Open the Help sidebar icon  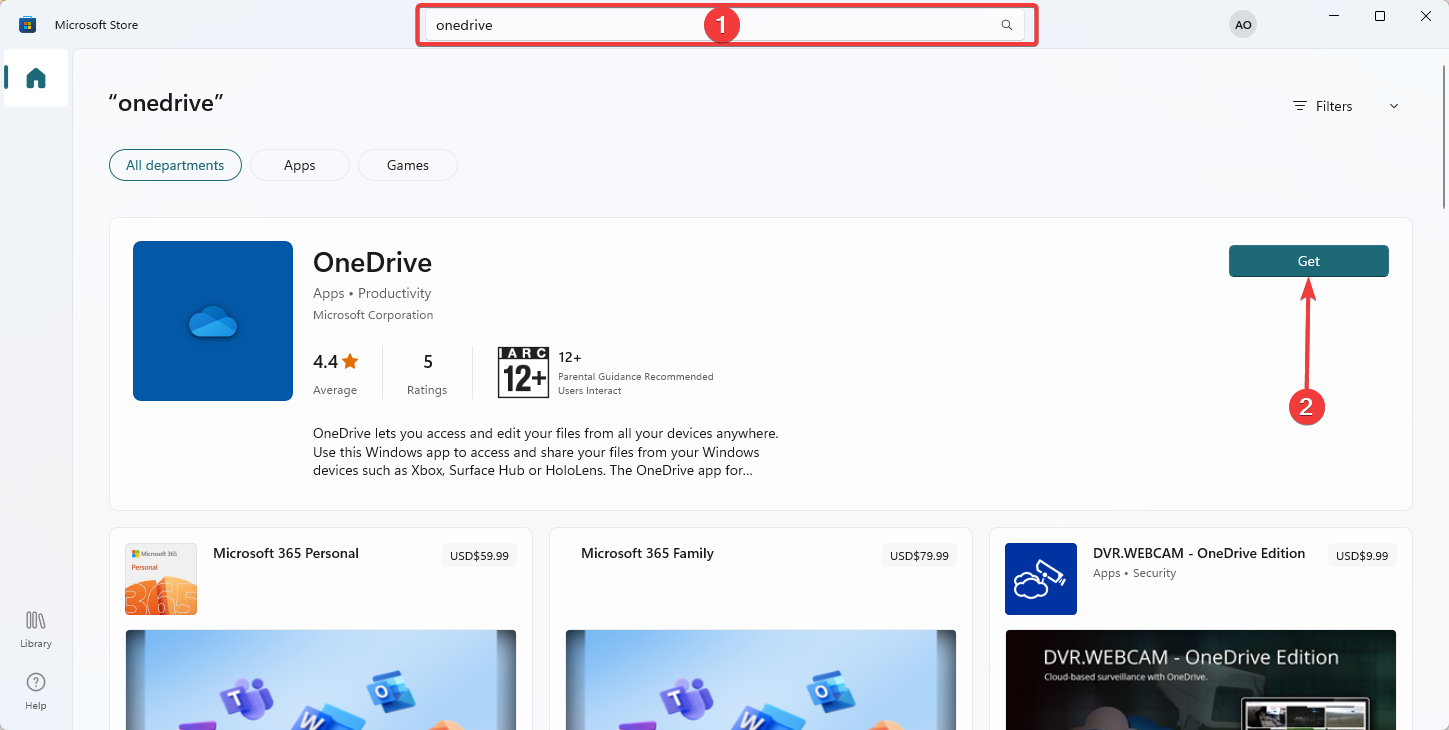tap(36, 691)
